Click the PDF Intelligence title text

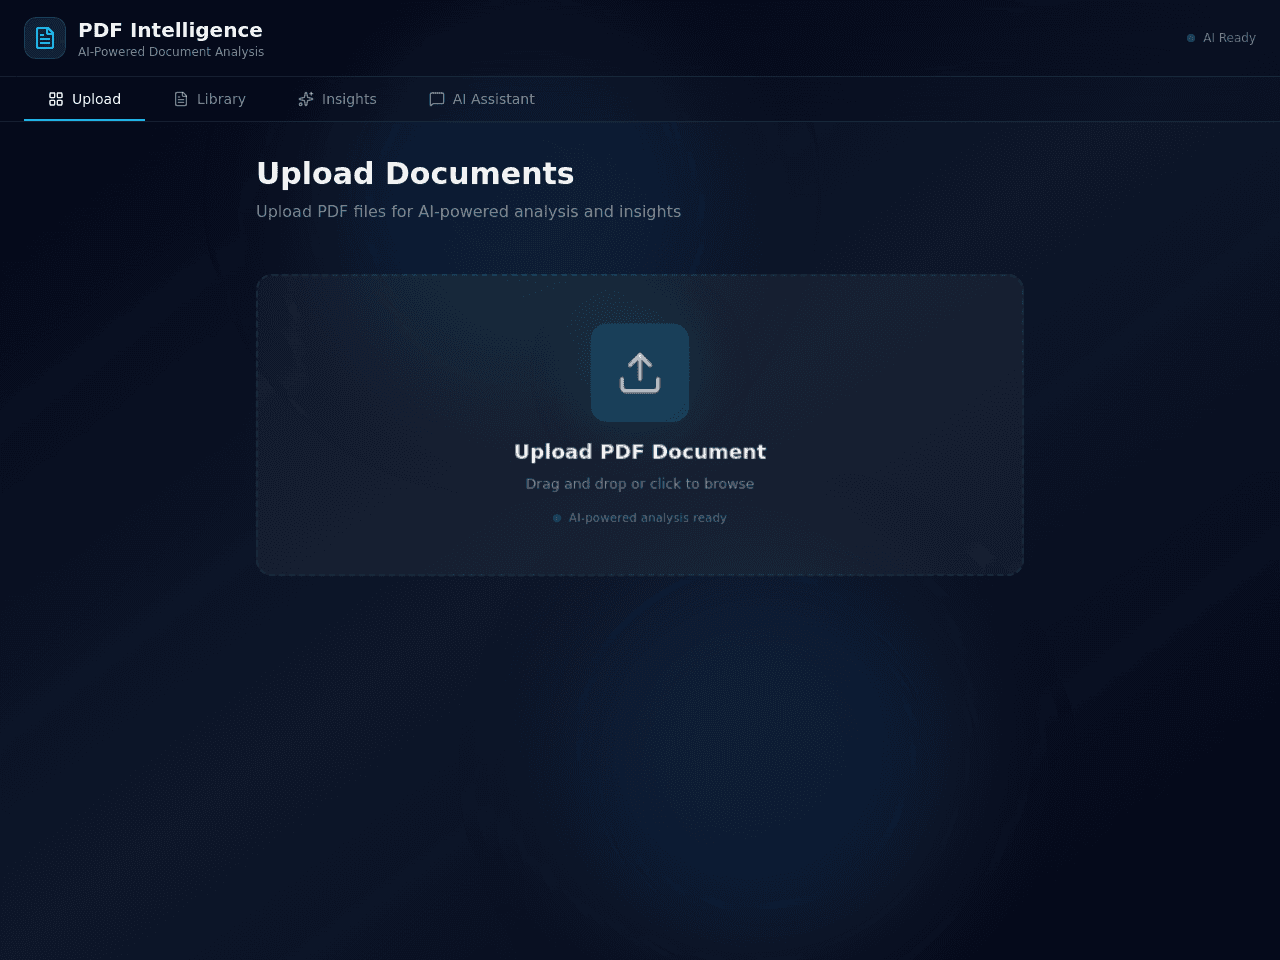point(170,30)
